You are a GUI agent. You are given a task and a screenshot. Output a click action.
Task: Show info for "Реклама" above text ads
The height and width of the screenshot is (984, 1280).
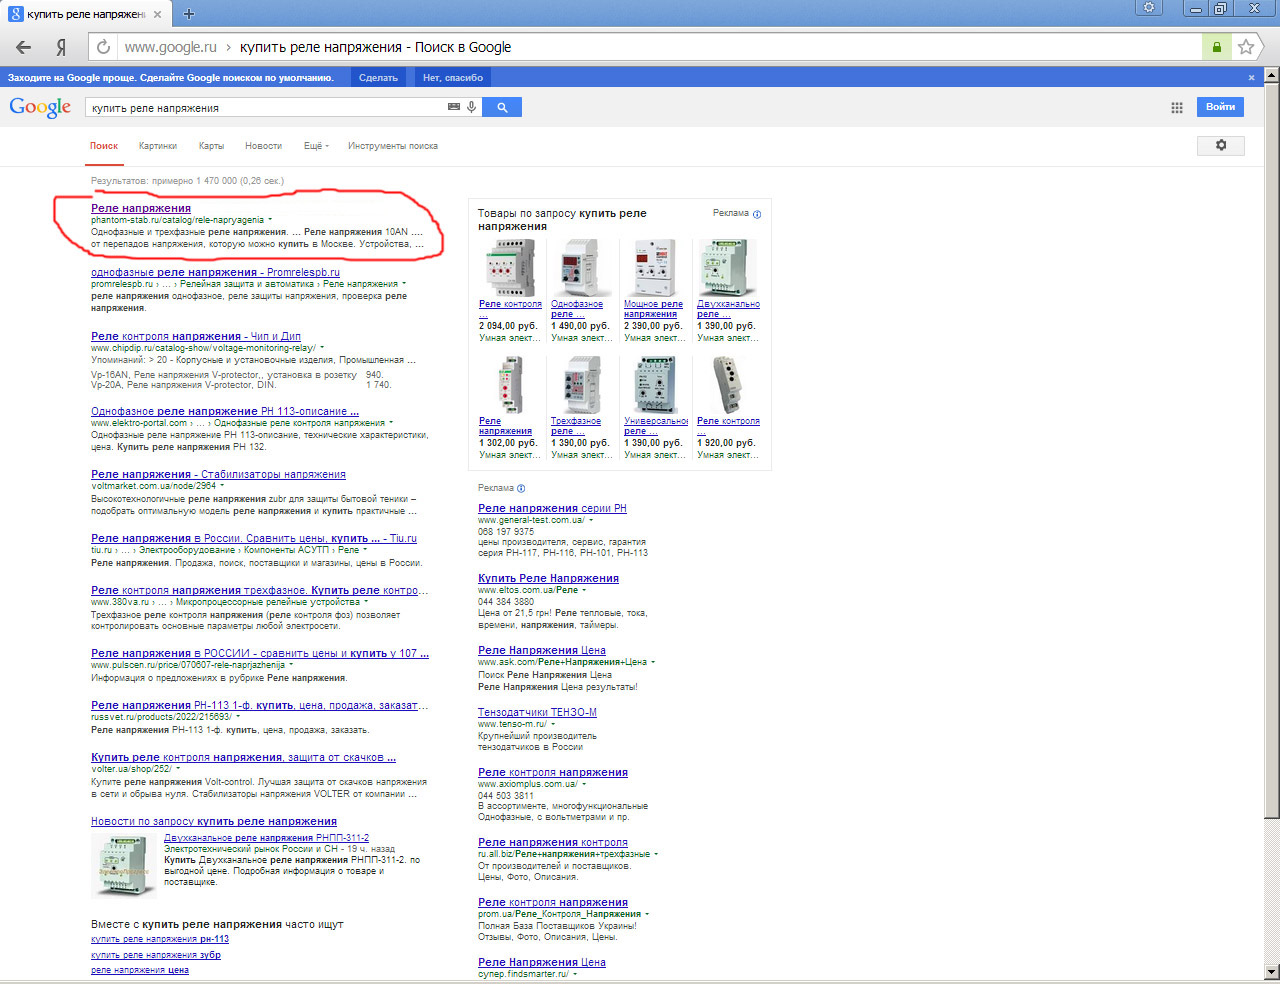521,489
